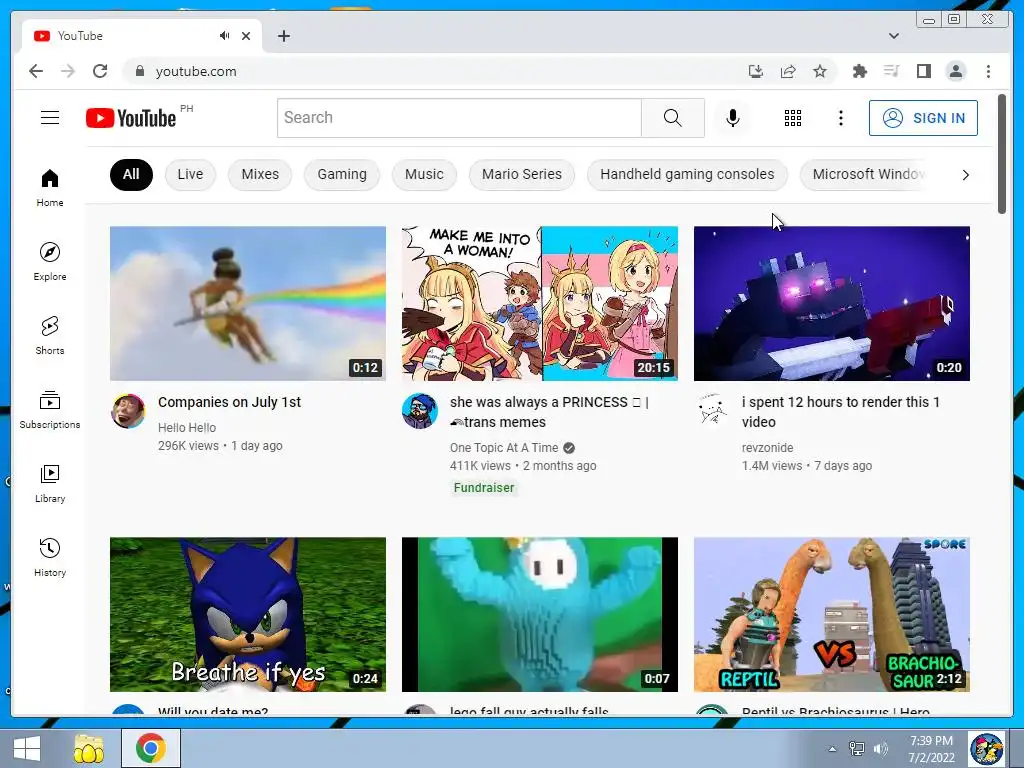Open revzonide channel name
Image resolution: width=1024 pixels, height=768 pixels.
tap(767, 448)
